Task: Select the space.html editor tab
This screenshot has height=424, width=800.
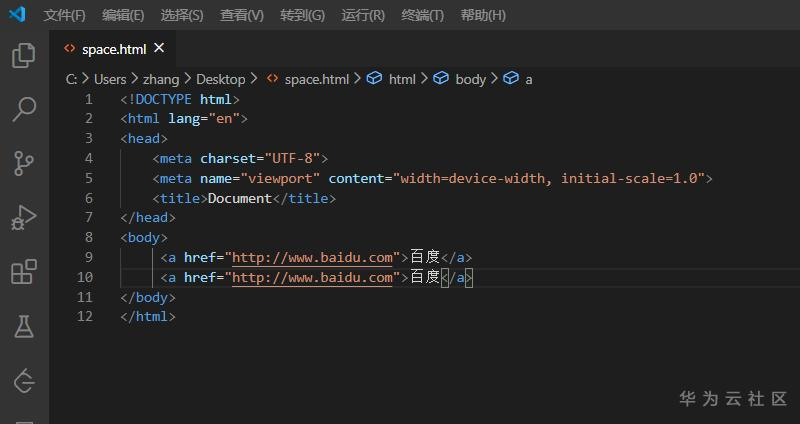Action: coord(113,48)
